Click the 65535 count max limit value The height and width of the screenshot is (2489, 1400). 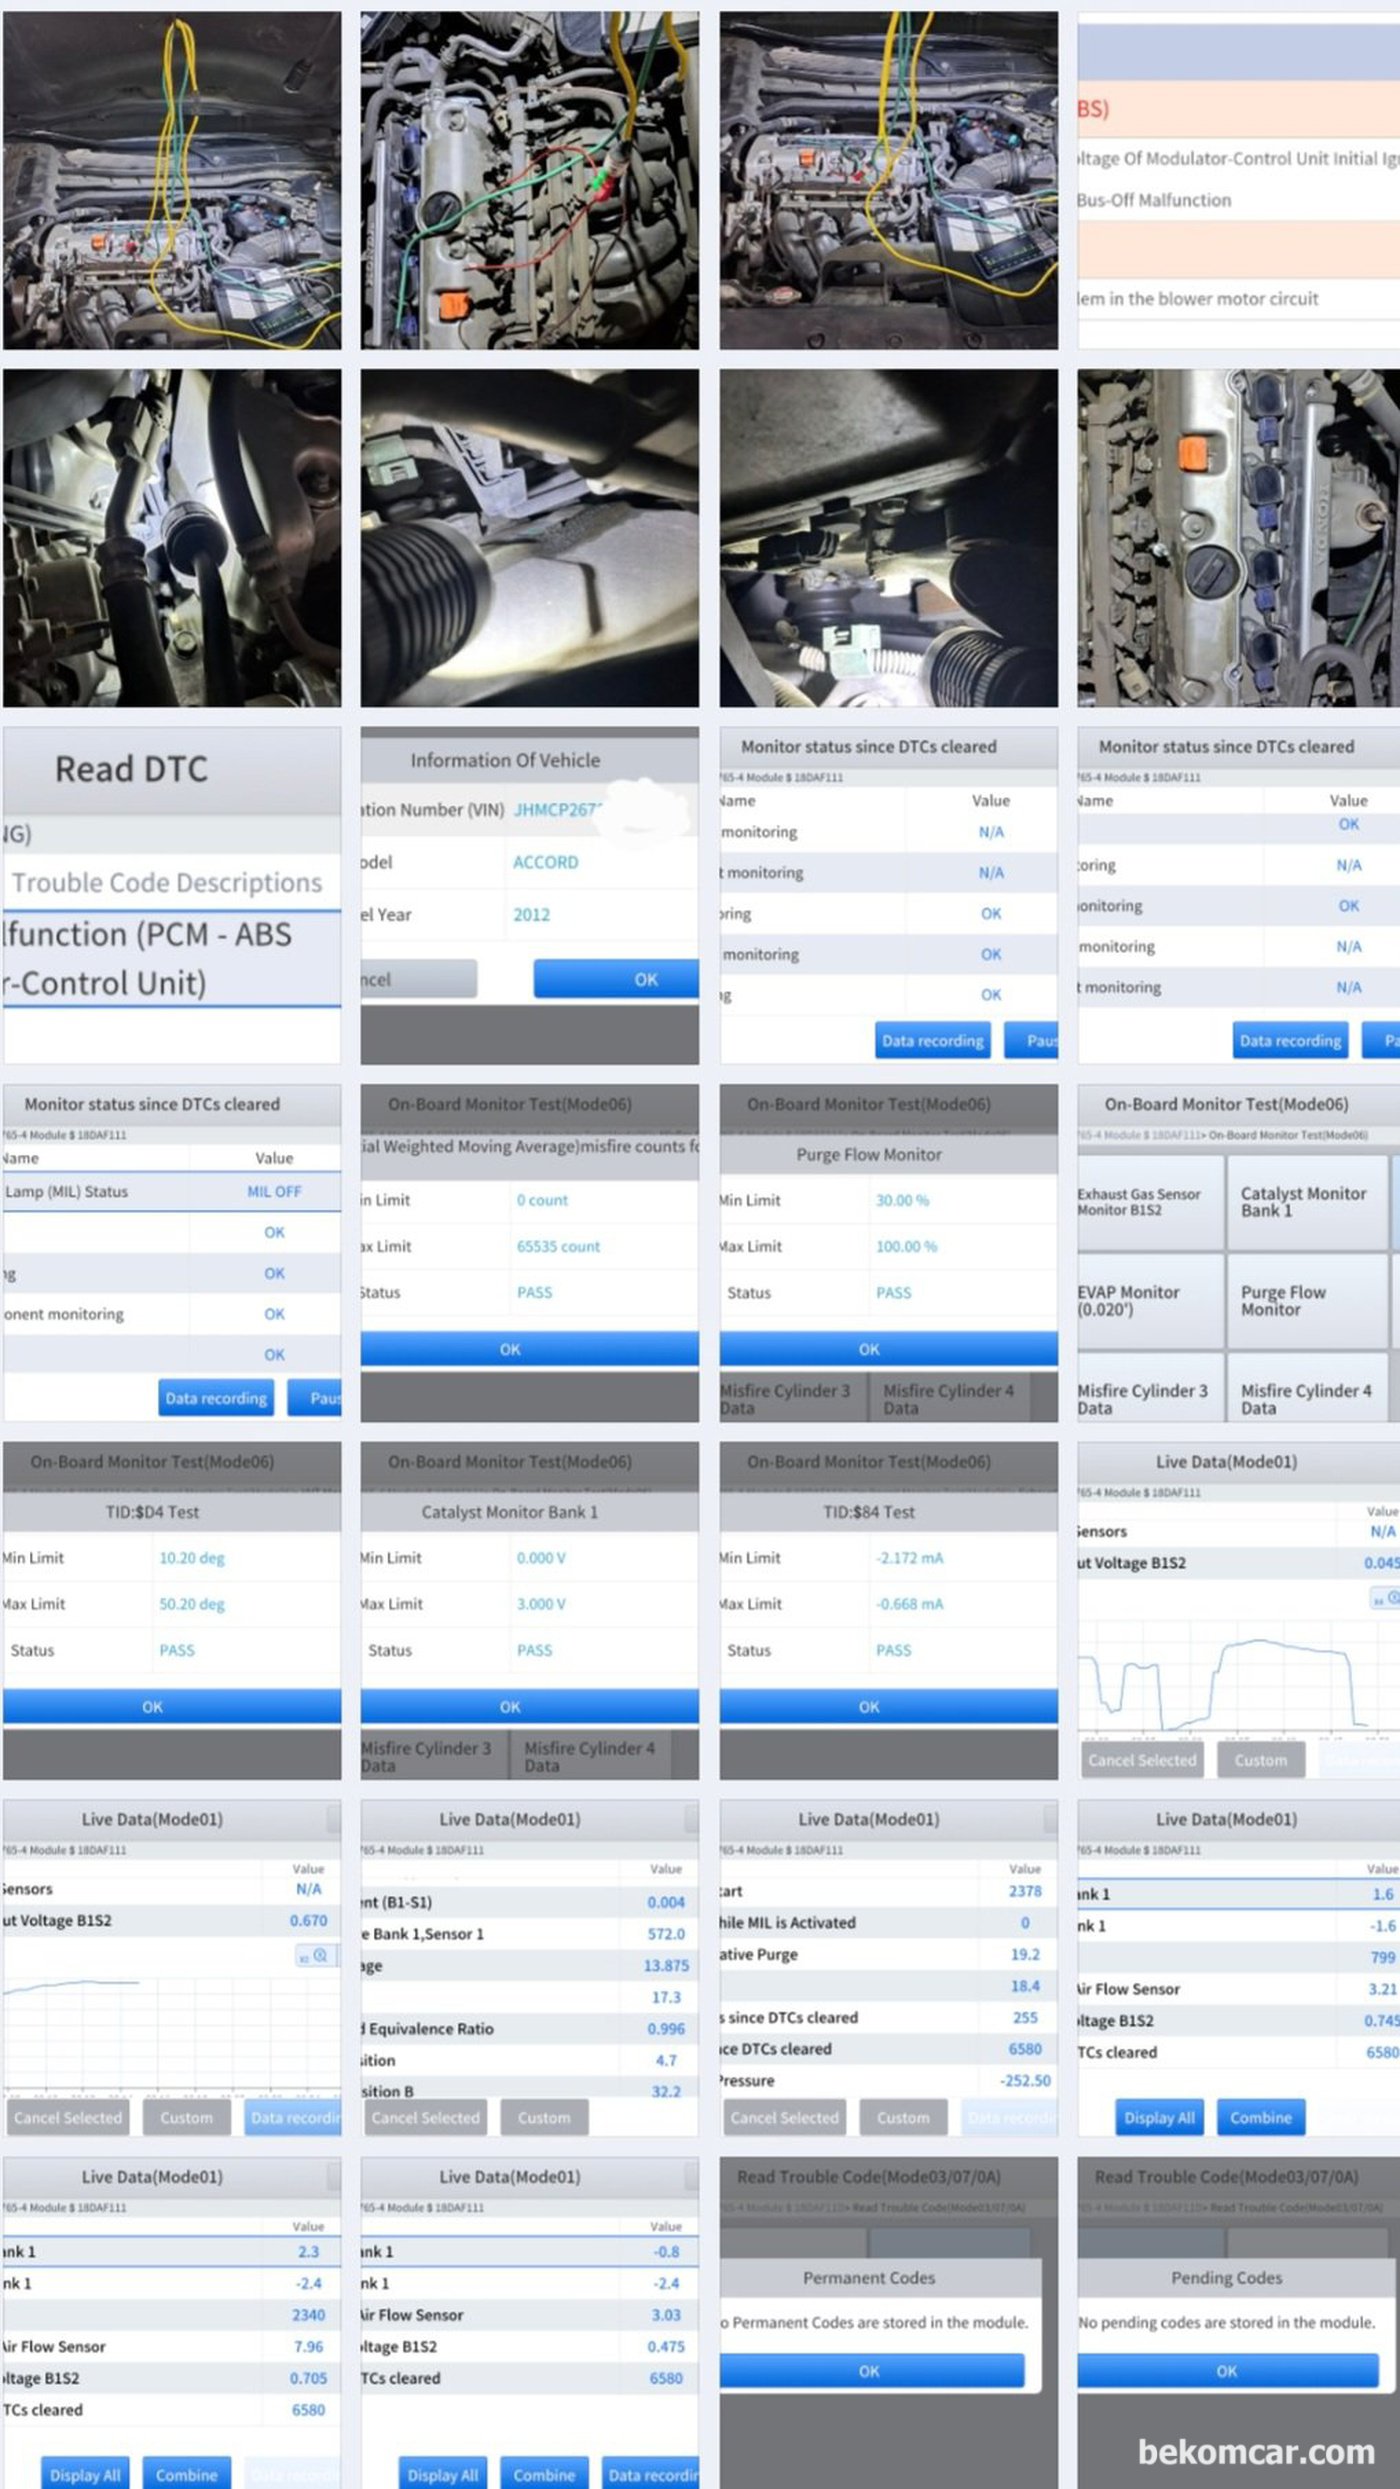pos(558,1246)
